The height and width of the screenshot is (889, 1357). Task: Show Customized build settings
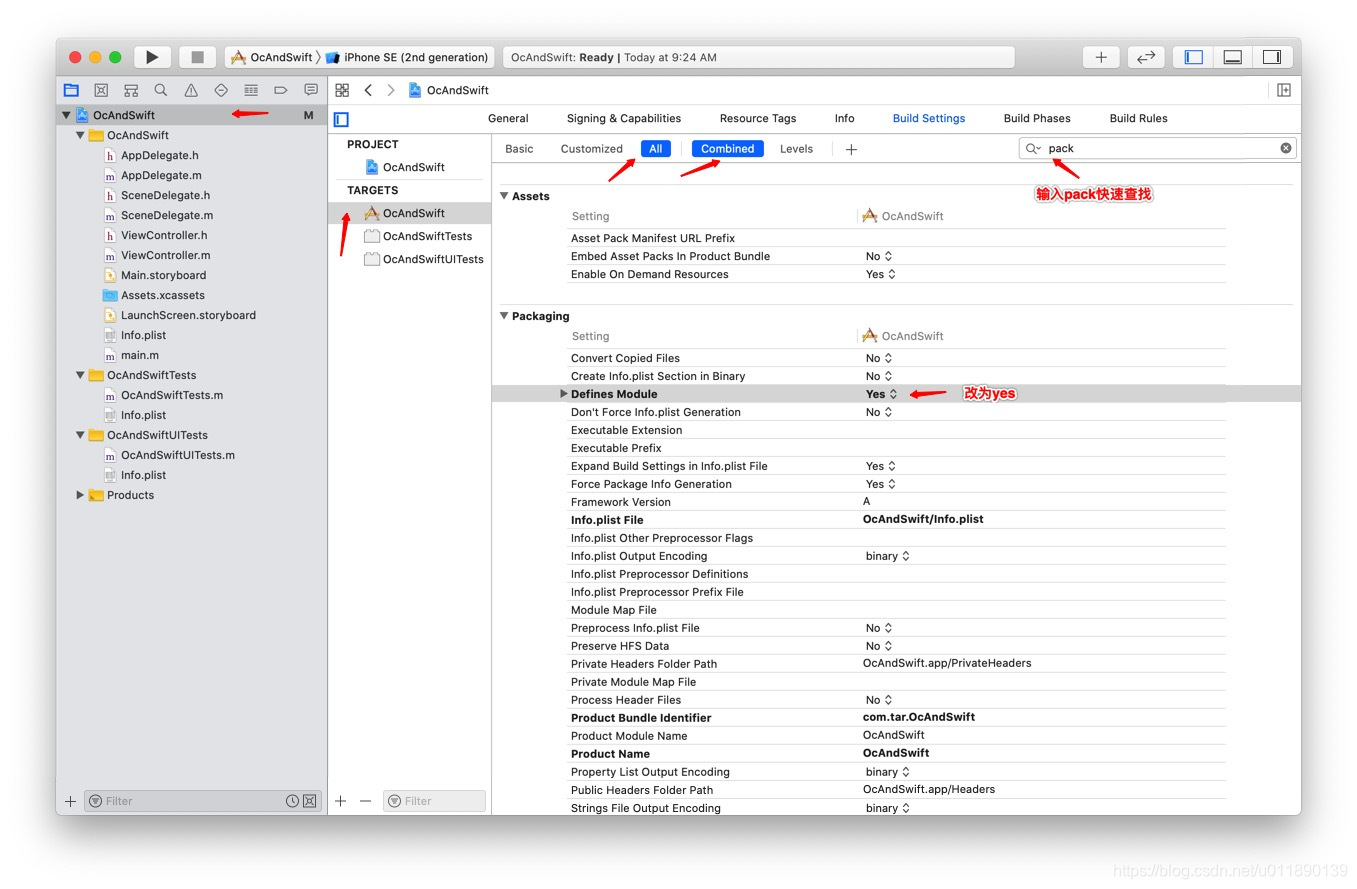point(592,149)
